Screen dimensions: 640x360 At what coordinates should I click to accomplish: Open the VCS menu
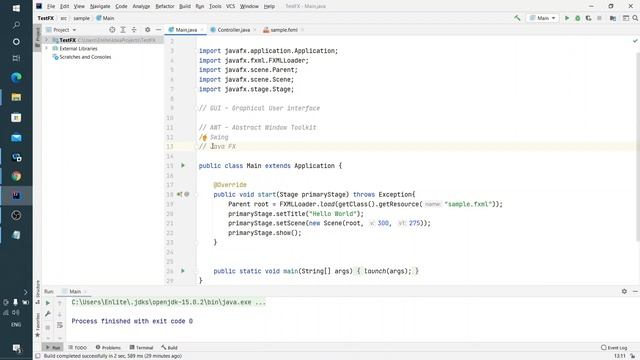tap(230, 6)
